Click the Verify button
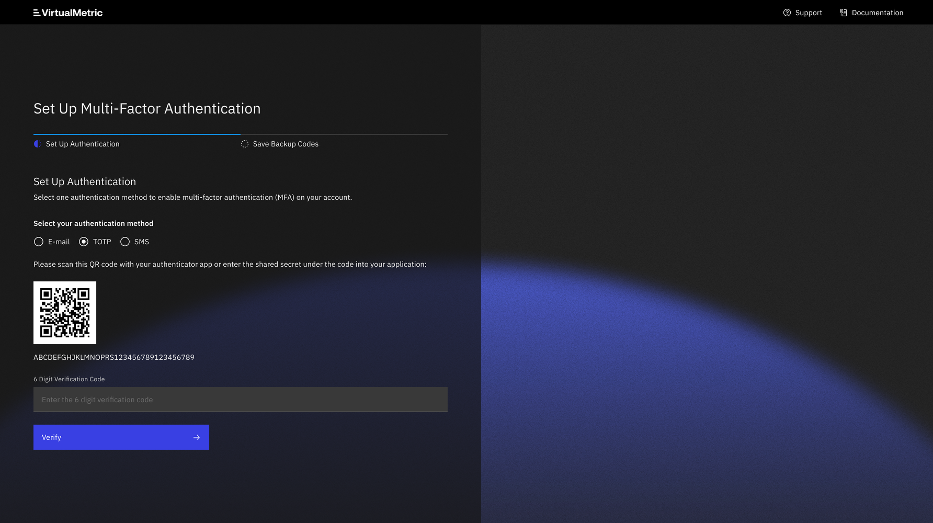933x523 pixels. 121,437
